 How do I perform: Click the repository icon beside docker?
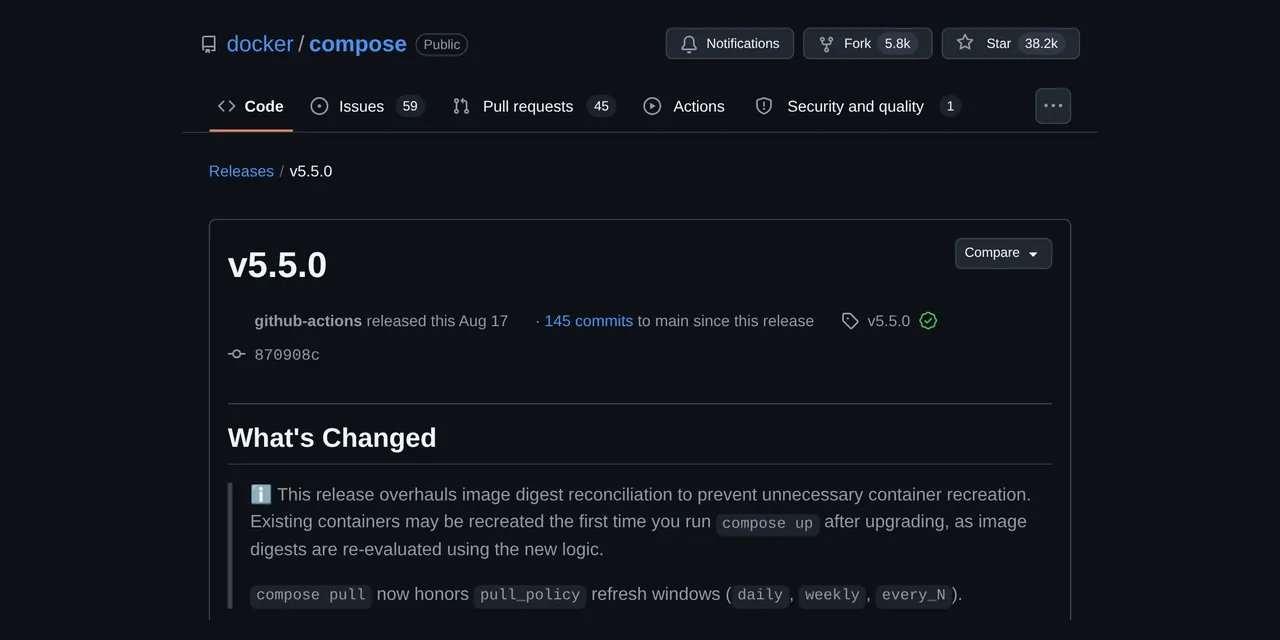208,44
